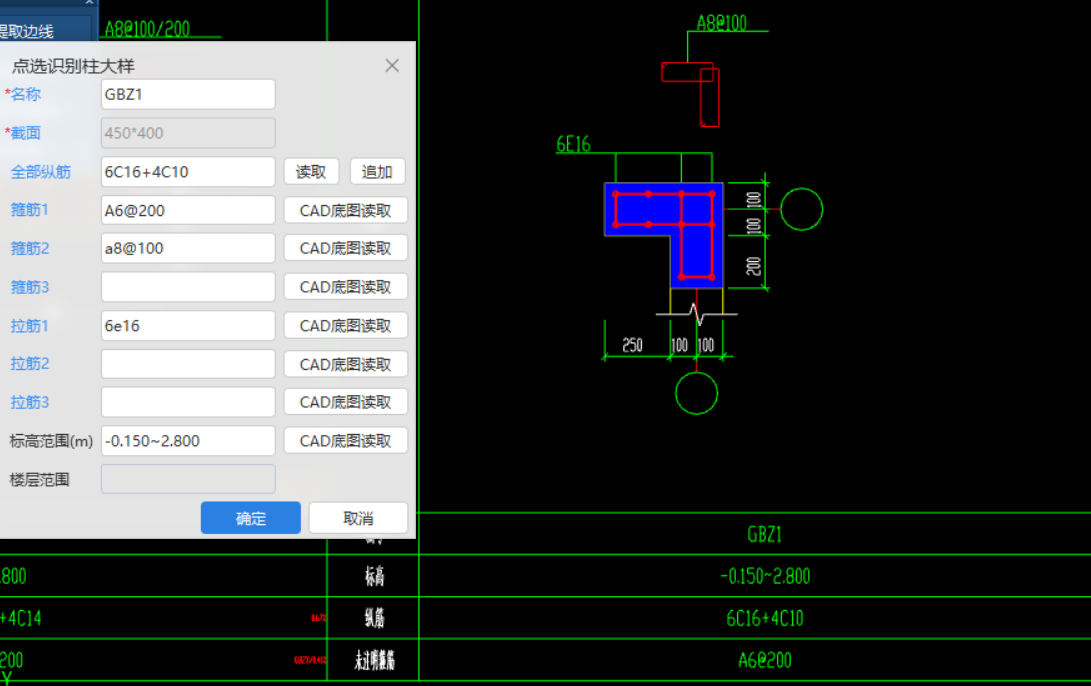
Task: Select the A8@100 annotation in the drawing
Action: (722, 23)
